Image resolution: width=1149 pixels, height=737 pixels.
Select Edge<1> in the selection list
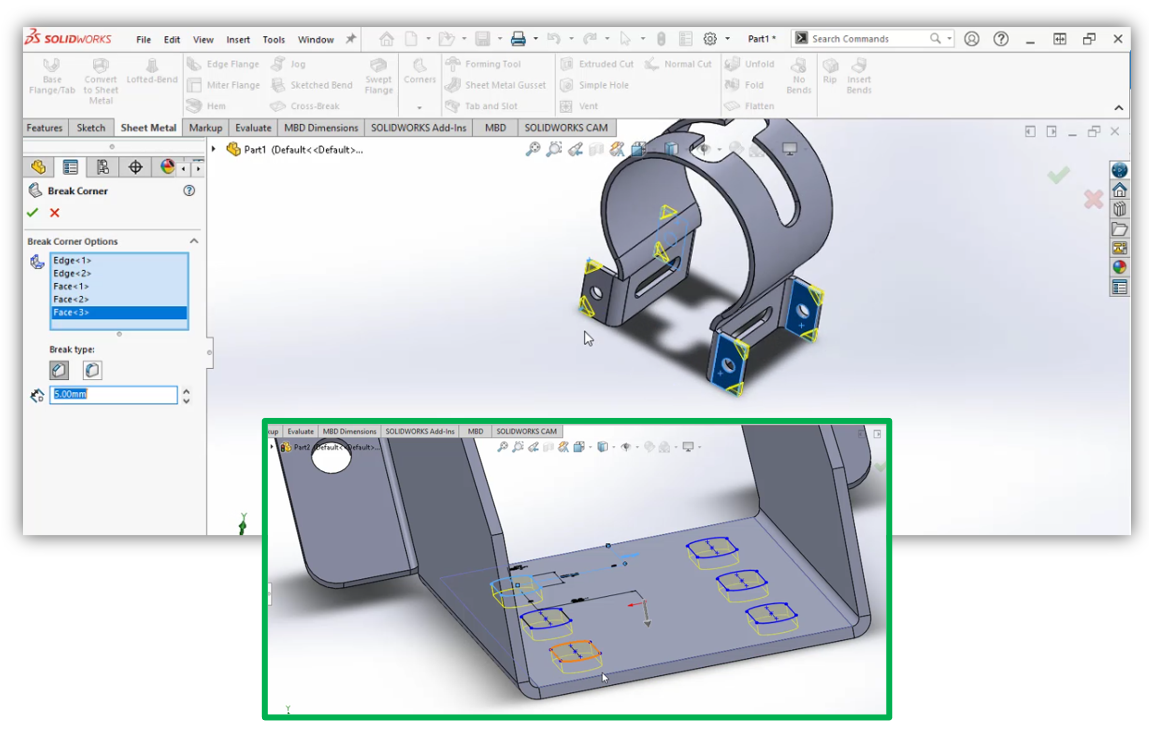(x=119, y=260)
